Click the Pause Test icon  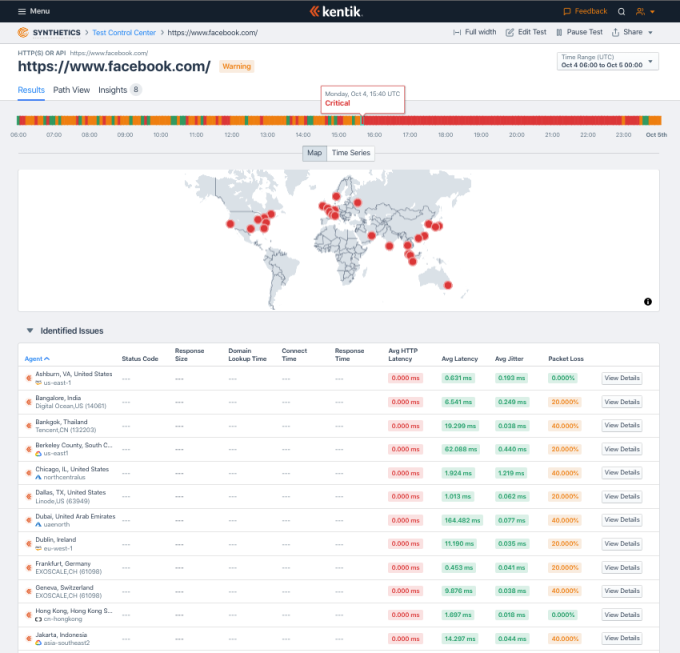pos(559,33)
